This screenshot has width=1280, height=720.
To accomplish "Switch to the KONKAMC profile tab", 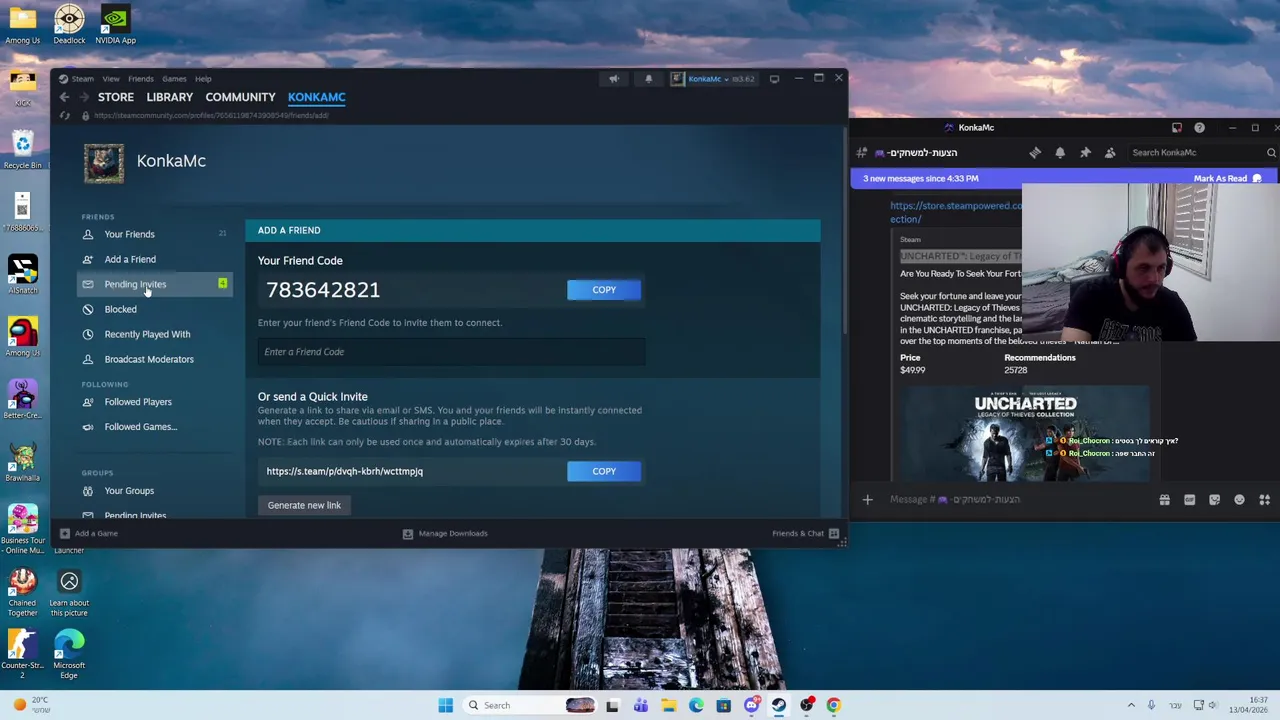I will 317,97.
